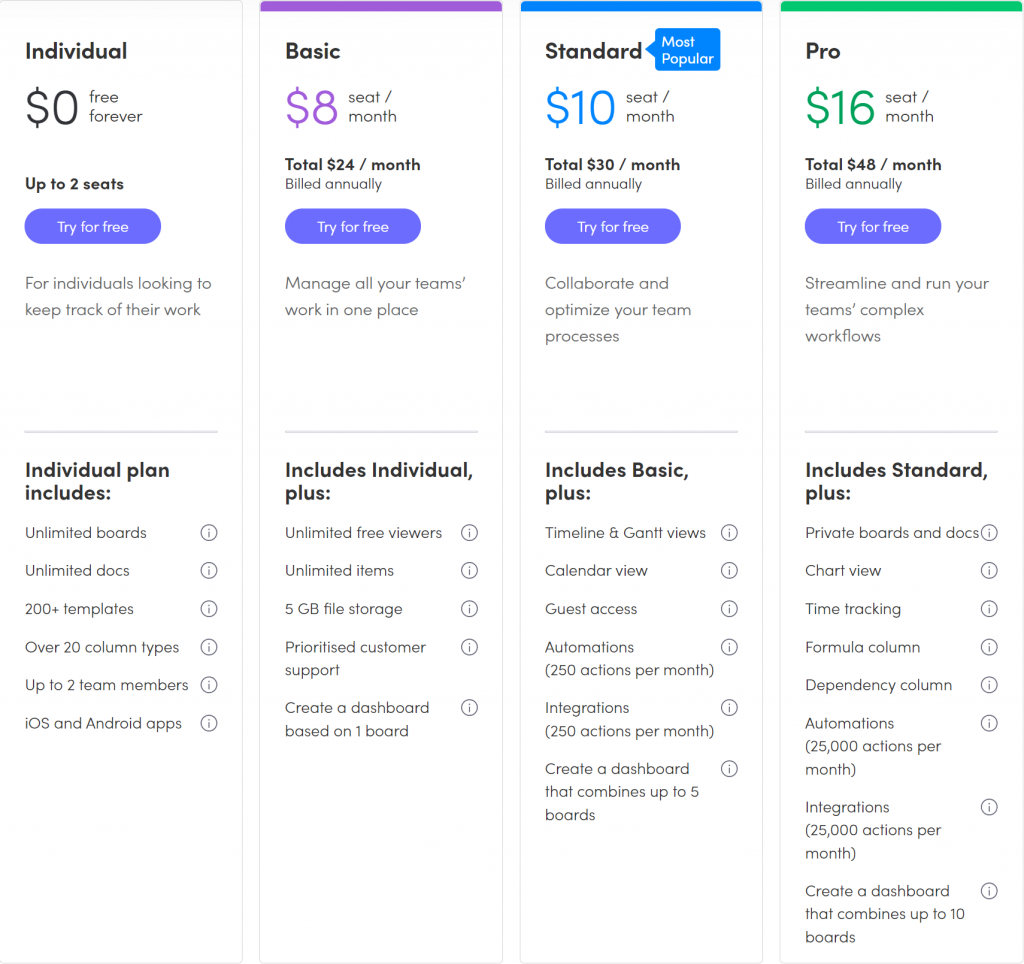This screenshot has height=964, width=1024.
Task: Choose Try for free on Pro plan
Action: tap(873, 227)
